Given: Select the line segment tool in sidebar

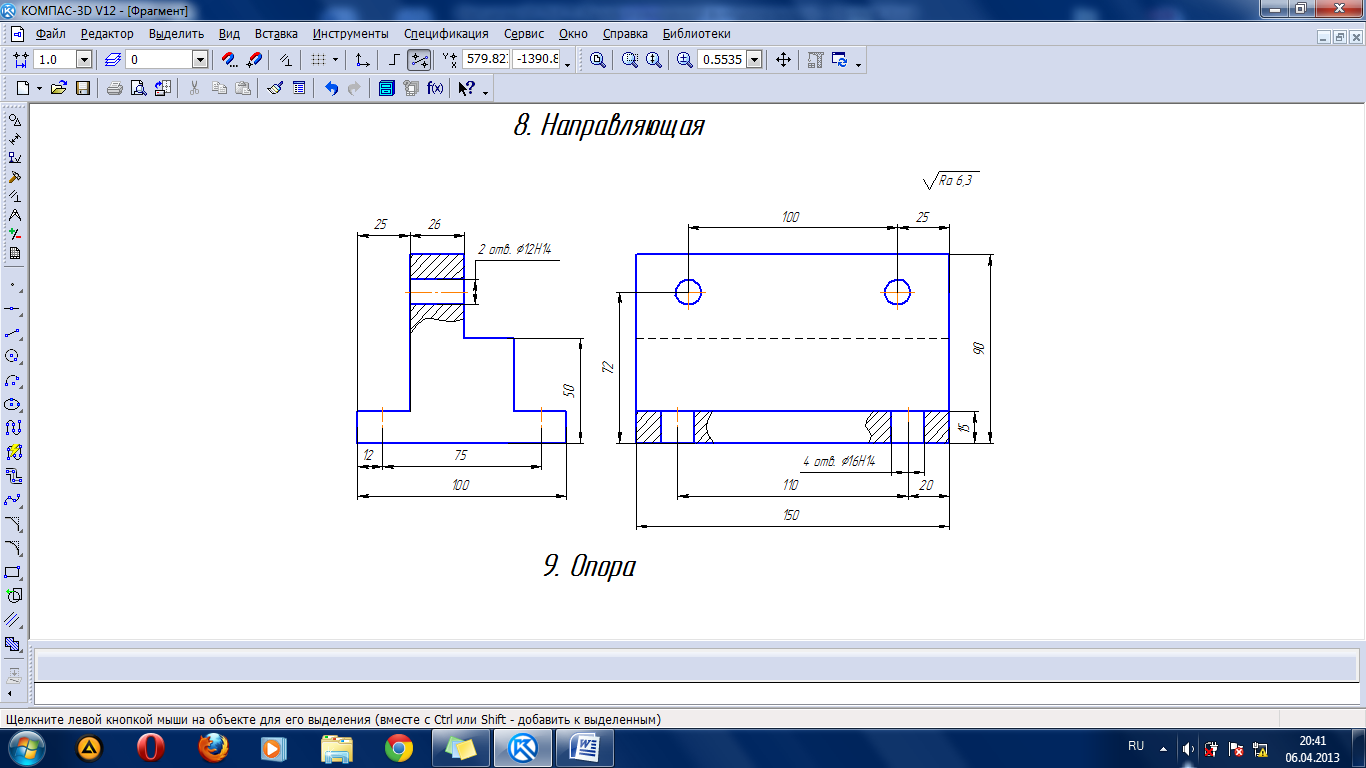Looking at the screenshot, I should tap(14, 332).
